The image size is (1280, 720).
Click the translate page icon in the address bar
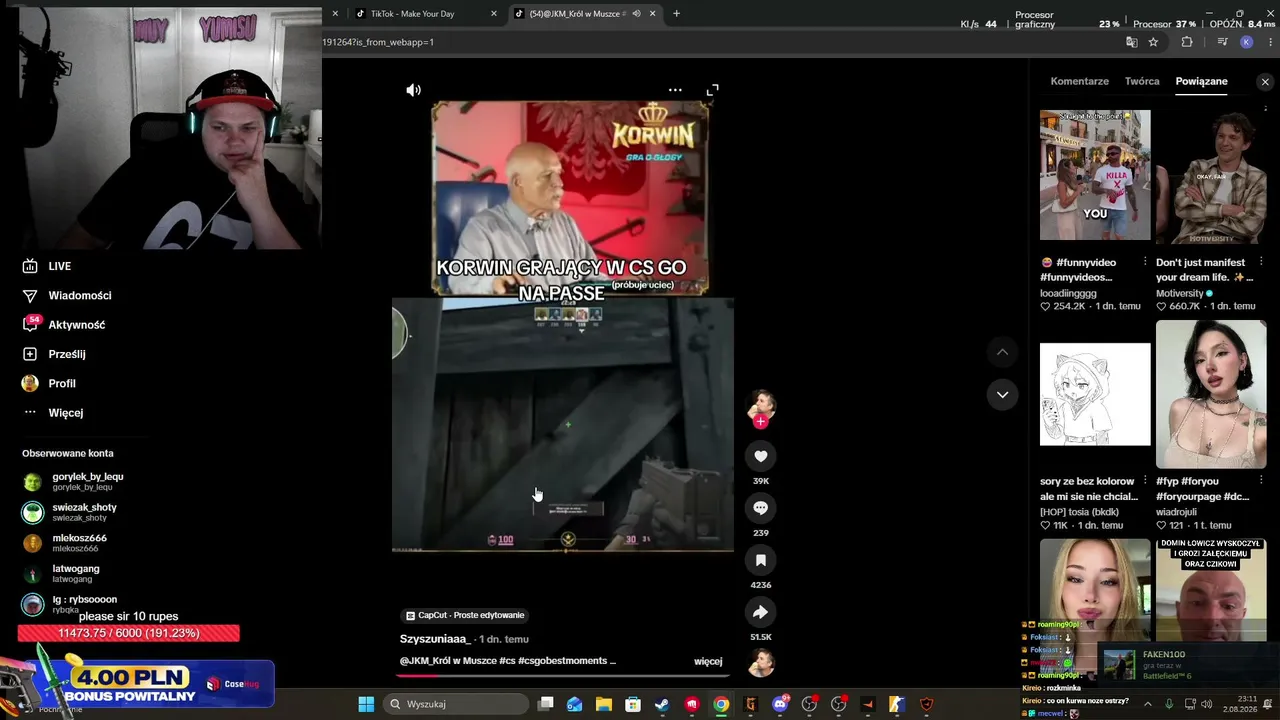[1132, 42]
